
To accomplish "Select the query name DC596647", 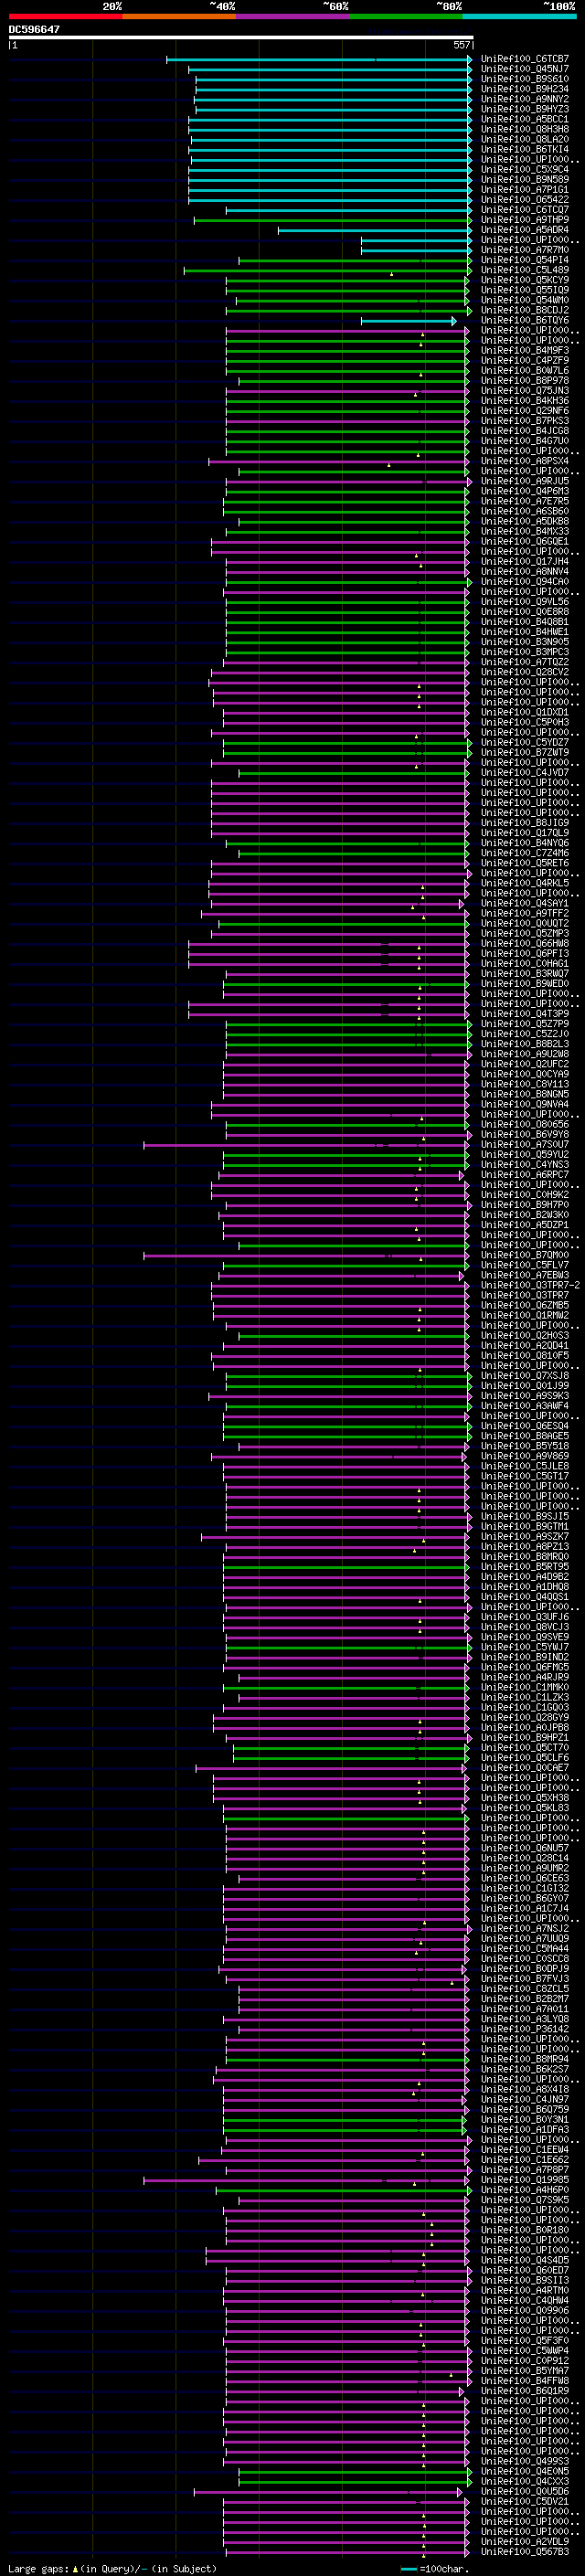I will click(34, 29).
